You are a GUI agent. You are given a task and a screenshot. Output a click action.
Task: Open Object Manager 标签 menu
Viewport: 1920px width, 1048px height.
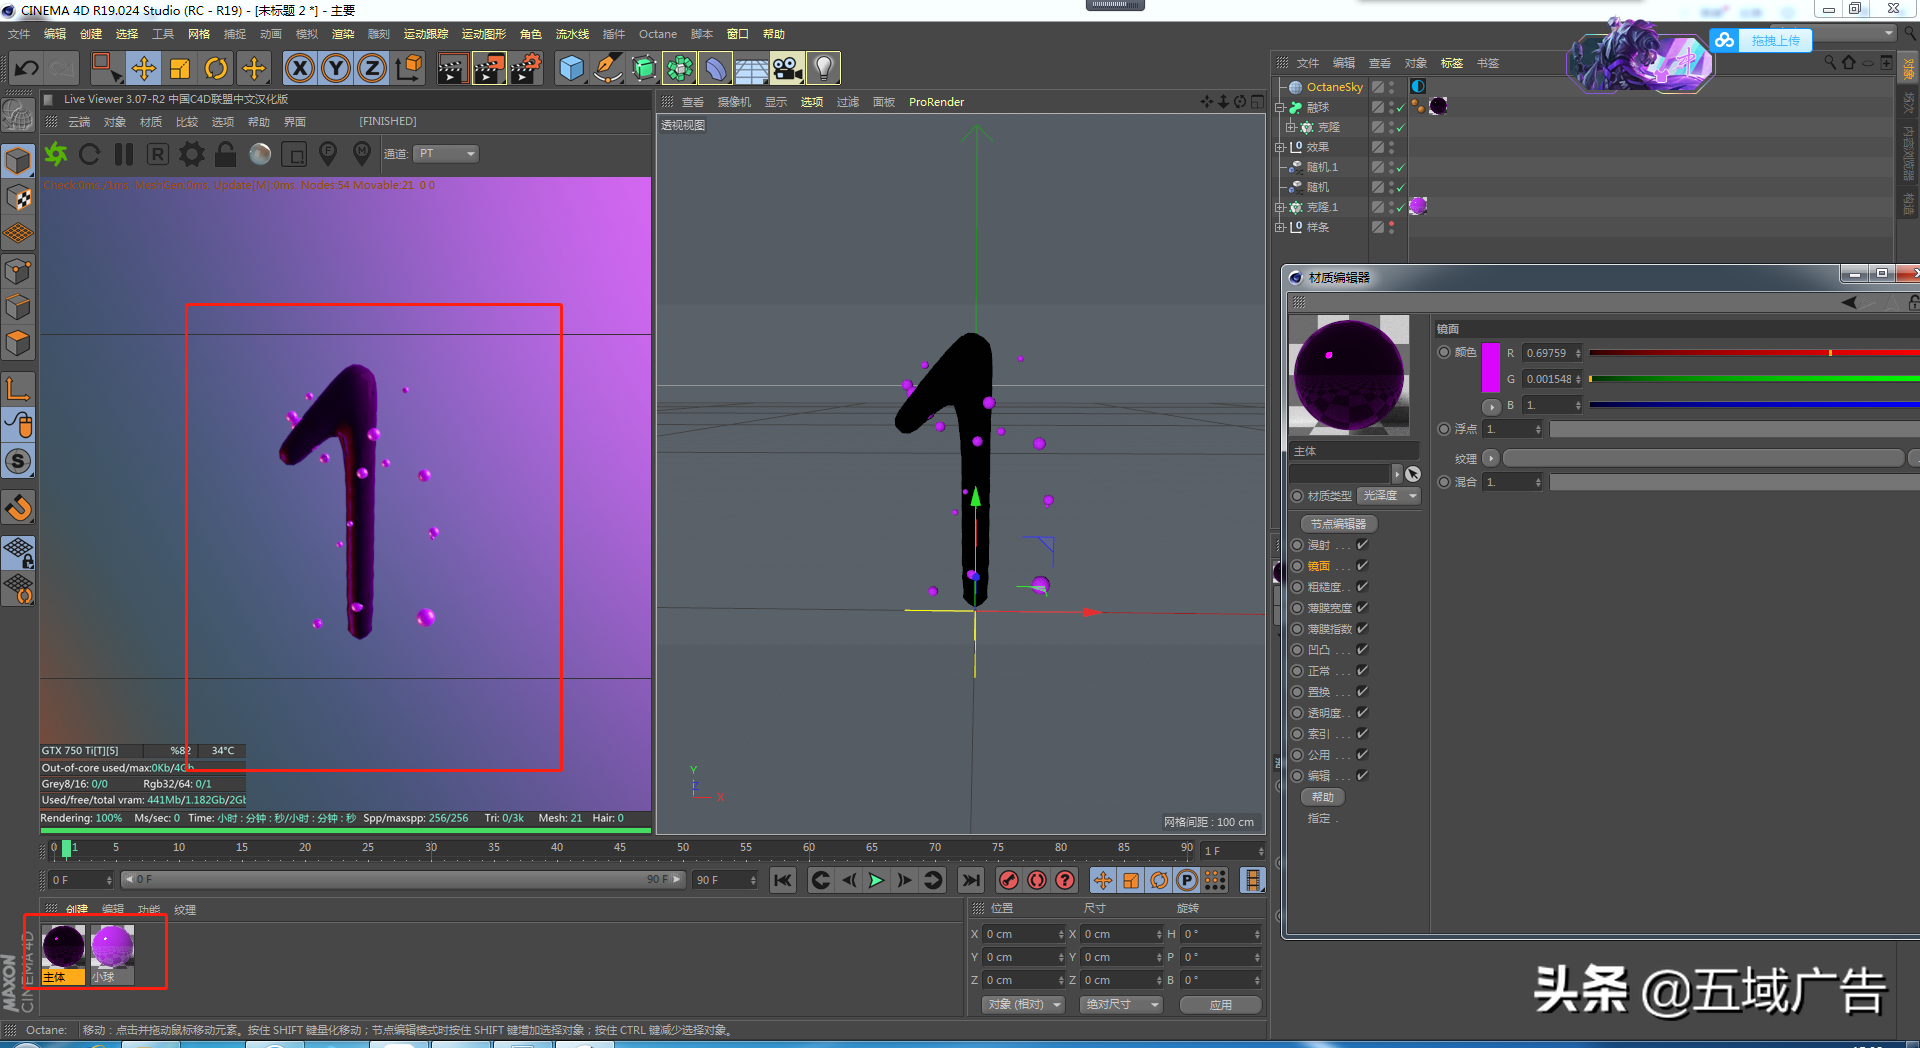tap(1452, 63)
